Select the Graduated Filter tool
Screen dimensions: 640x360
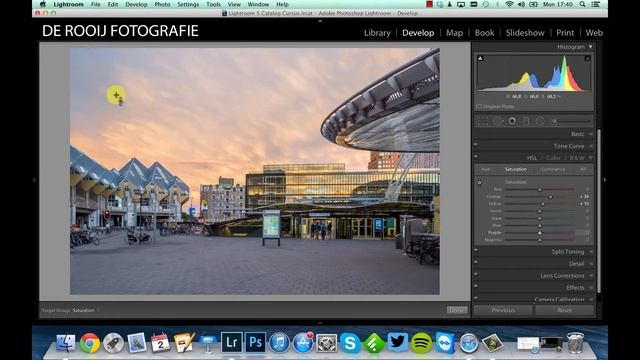(x=526, y=121)
